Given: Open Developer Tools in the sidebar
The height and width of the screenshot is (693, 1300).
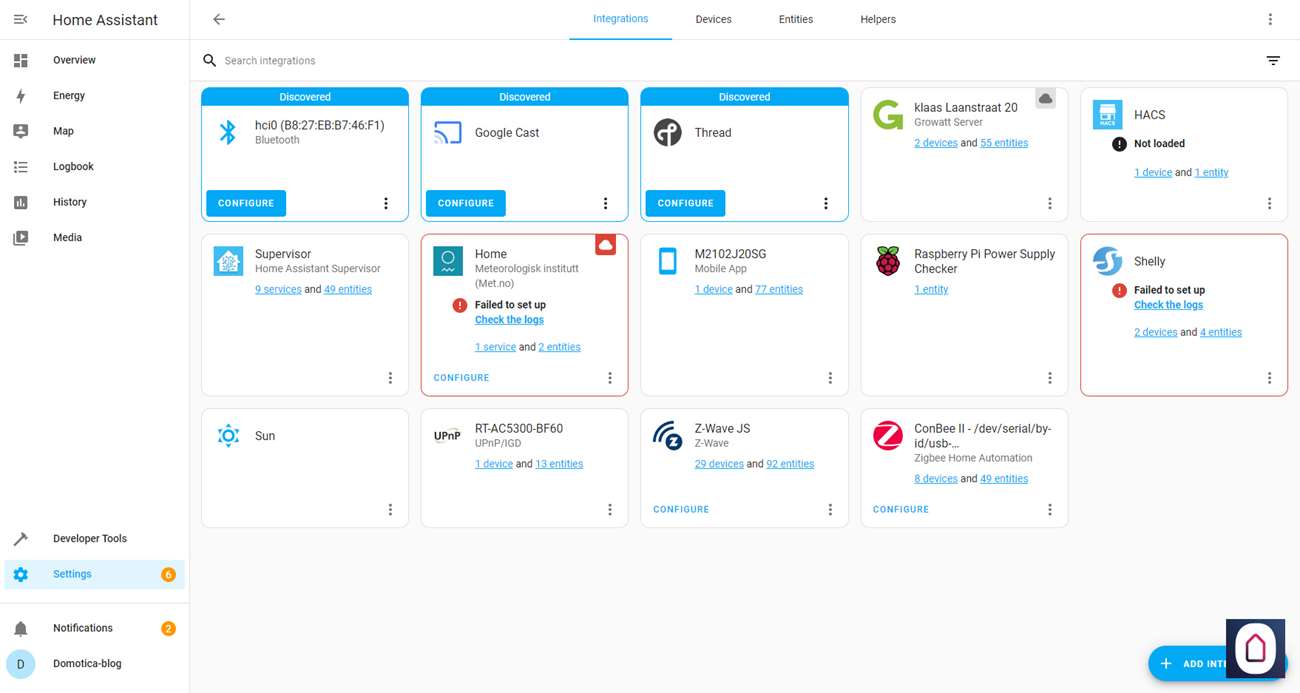Looking at the screenshot, I should [89, 539].
